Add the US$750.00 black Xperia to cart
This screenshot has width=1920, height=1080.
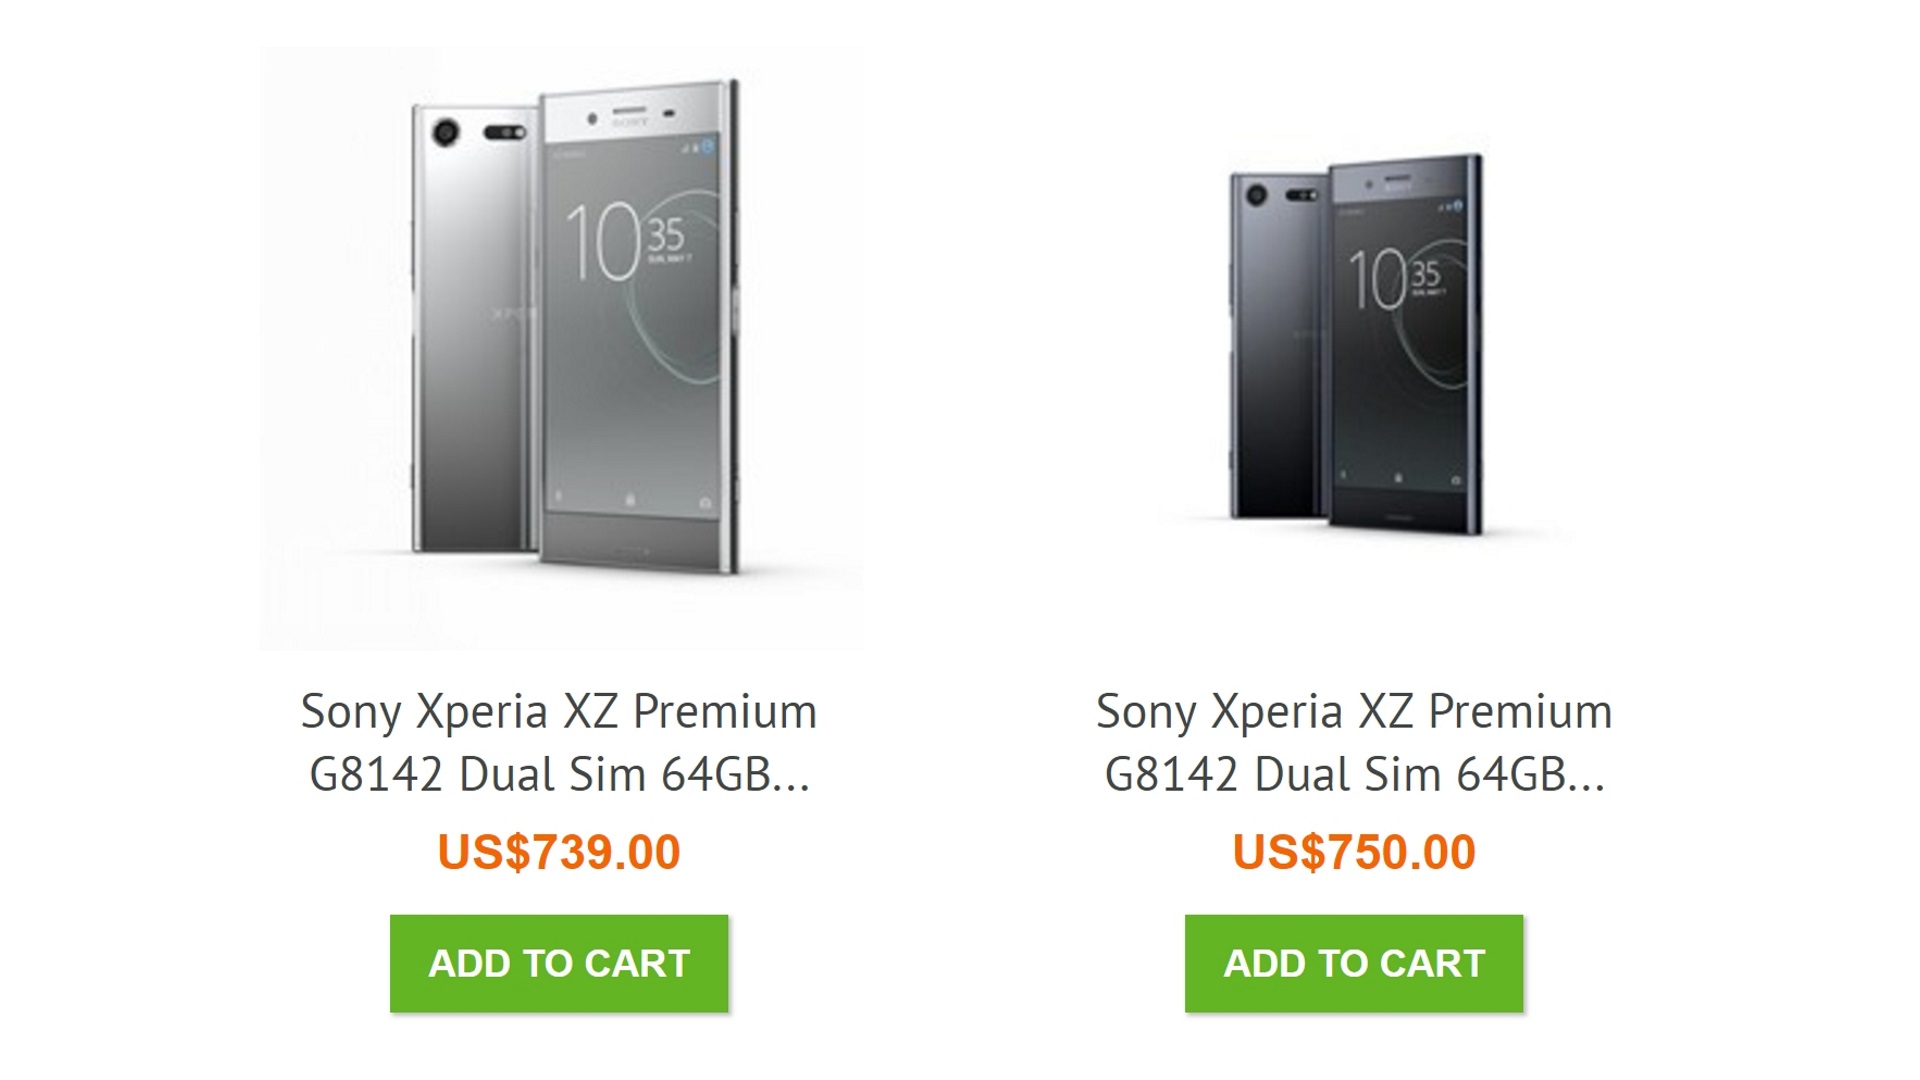pos(1354,963)
